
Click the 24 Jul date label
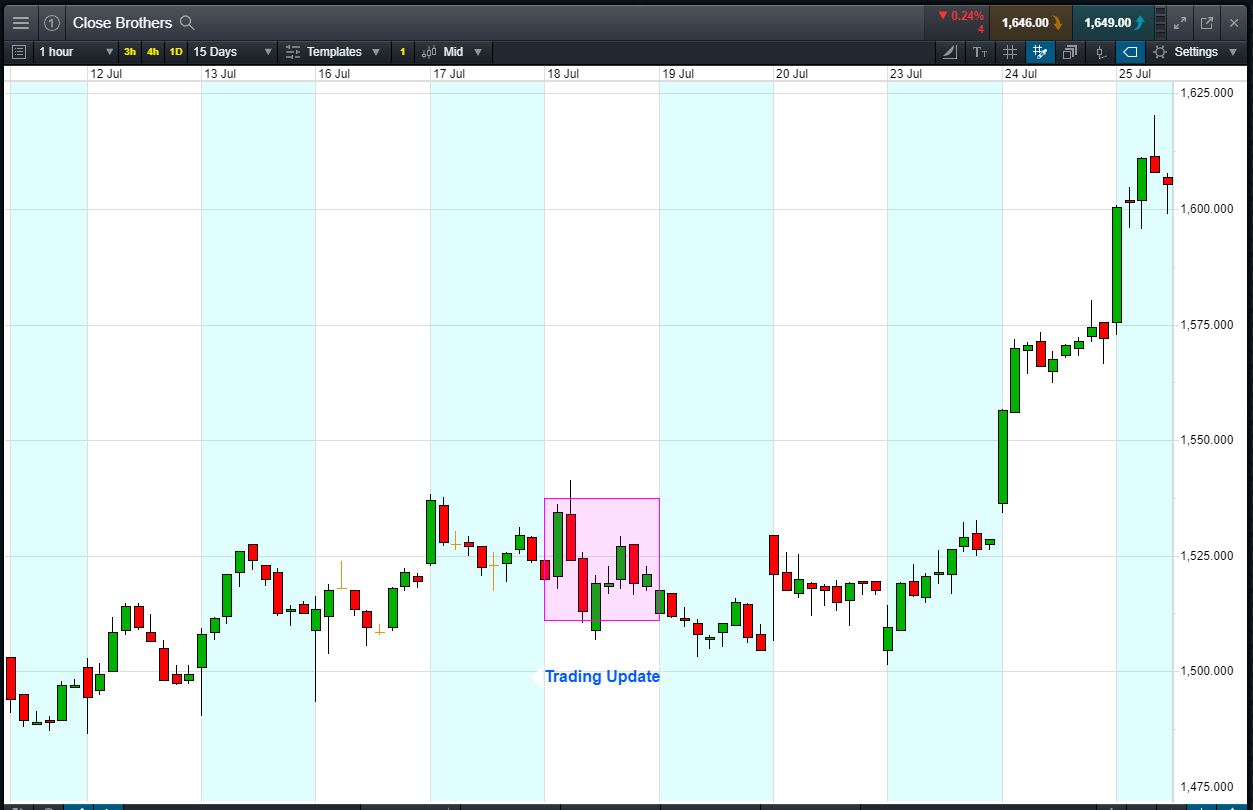click(1021, 74)
